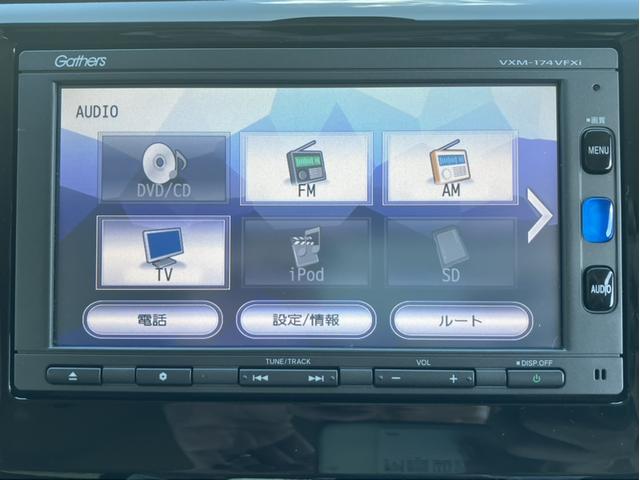
Task: Increase volume with plus button
Action: pyautogui.click(x=453, y=378)
